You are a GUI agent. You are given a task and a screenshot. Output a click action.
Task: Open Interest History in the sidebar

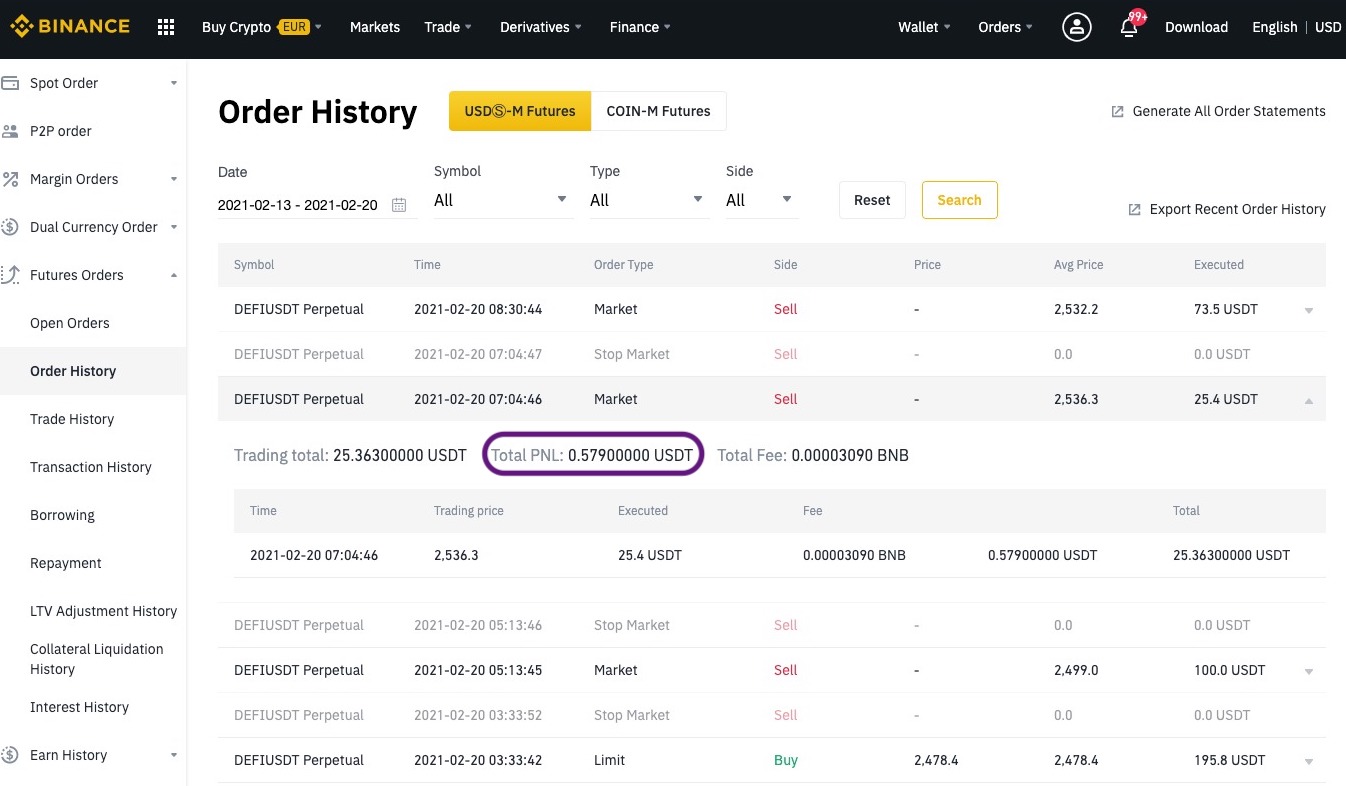[79, 707]
